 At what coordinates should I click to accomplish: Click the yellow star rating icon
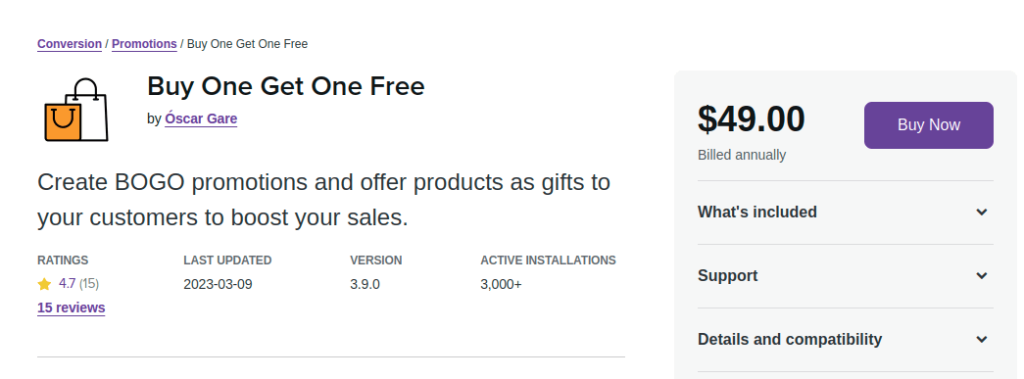tap(44, 284)
